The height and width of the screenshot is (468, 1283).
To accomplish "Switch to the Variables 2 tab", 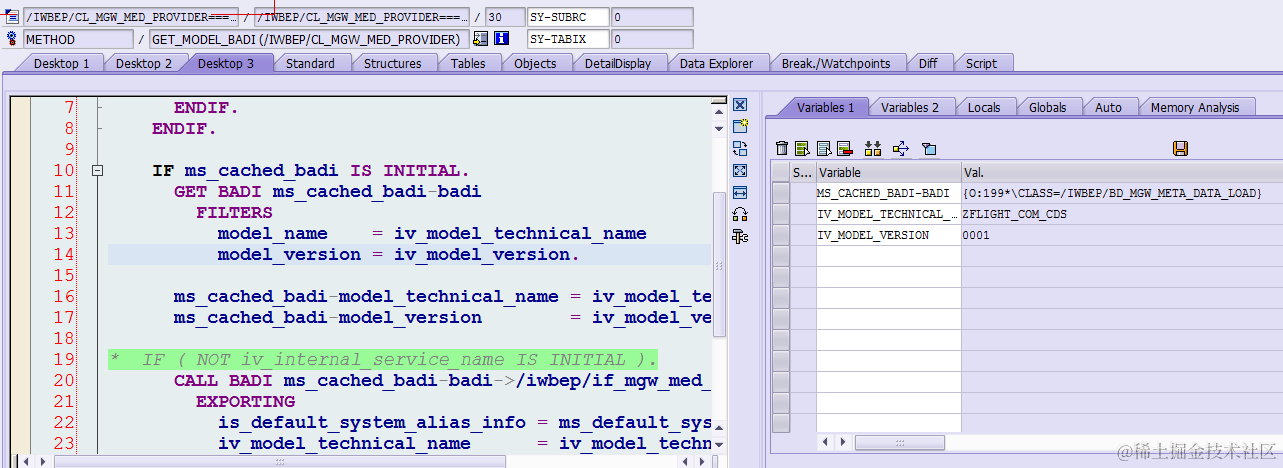I will (910, 107).
